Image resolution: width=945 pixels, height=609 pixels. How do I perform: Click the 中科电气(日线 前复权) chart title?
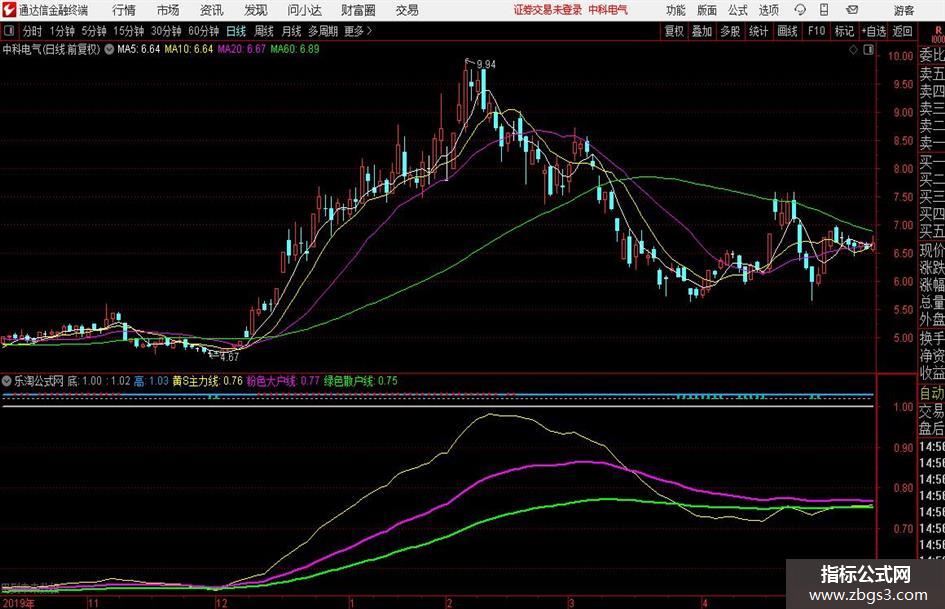[51, 49]
